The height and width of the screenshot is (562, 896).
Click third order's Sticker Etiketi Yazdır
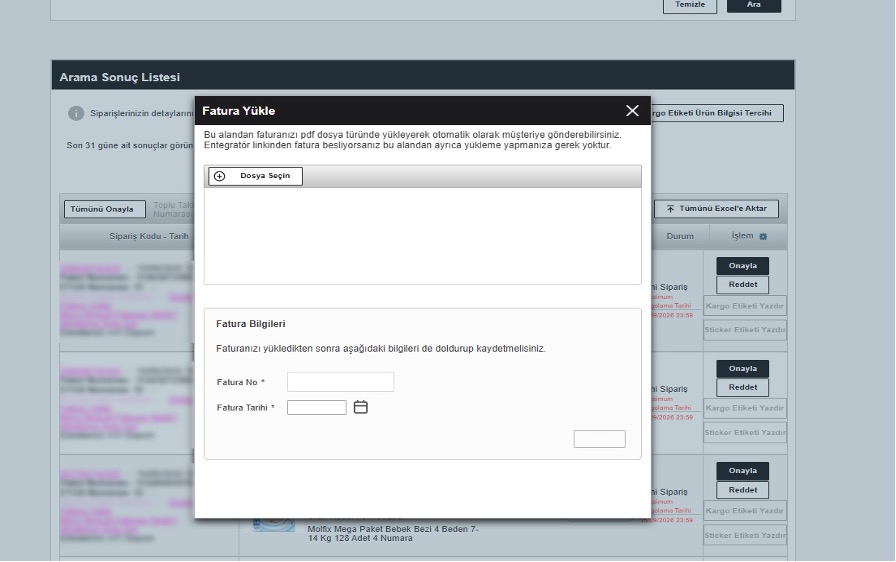click(745, 536)
